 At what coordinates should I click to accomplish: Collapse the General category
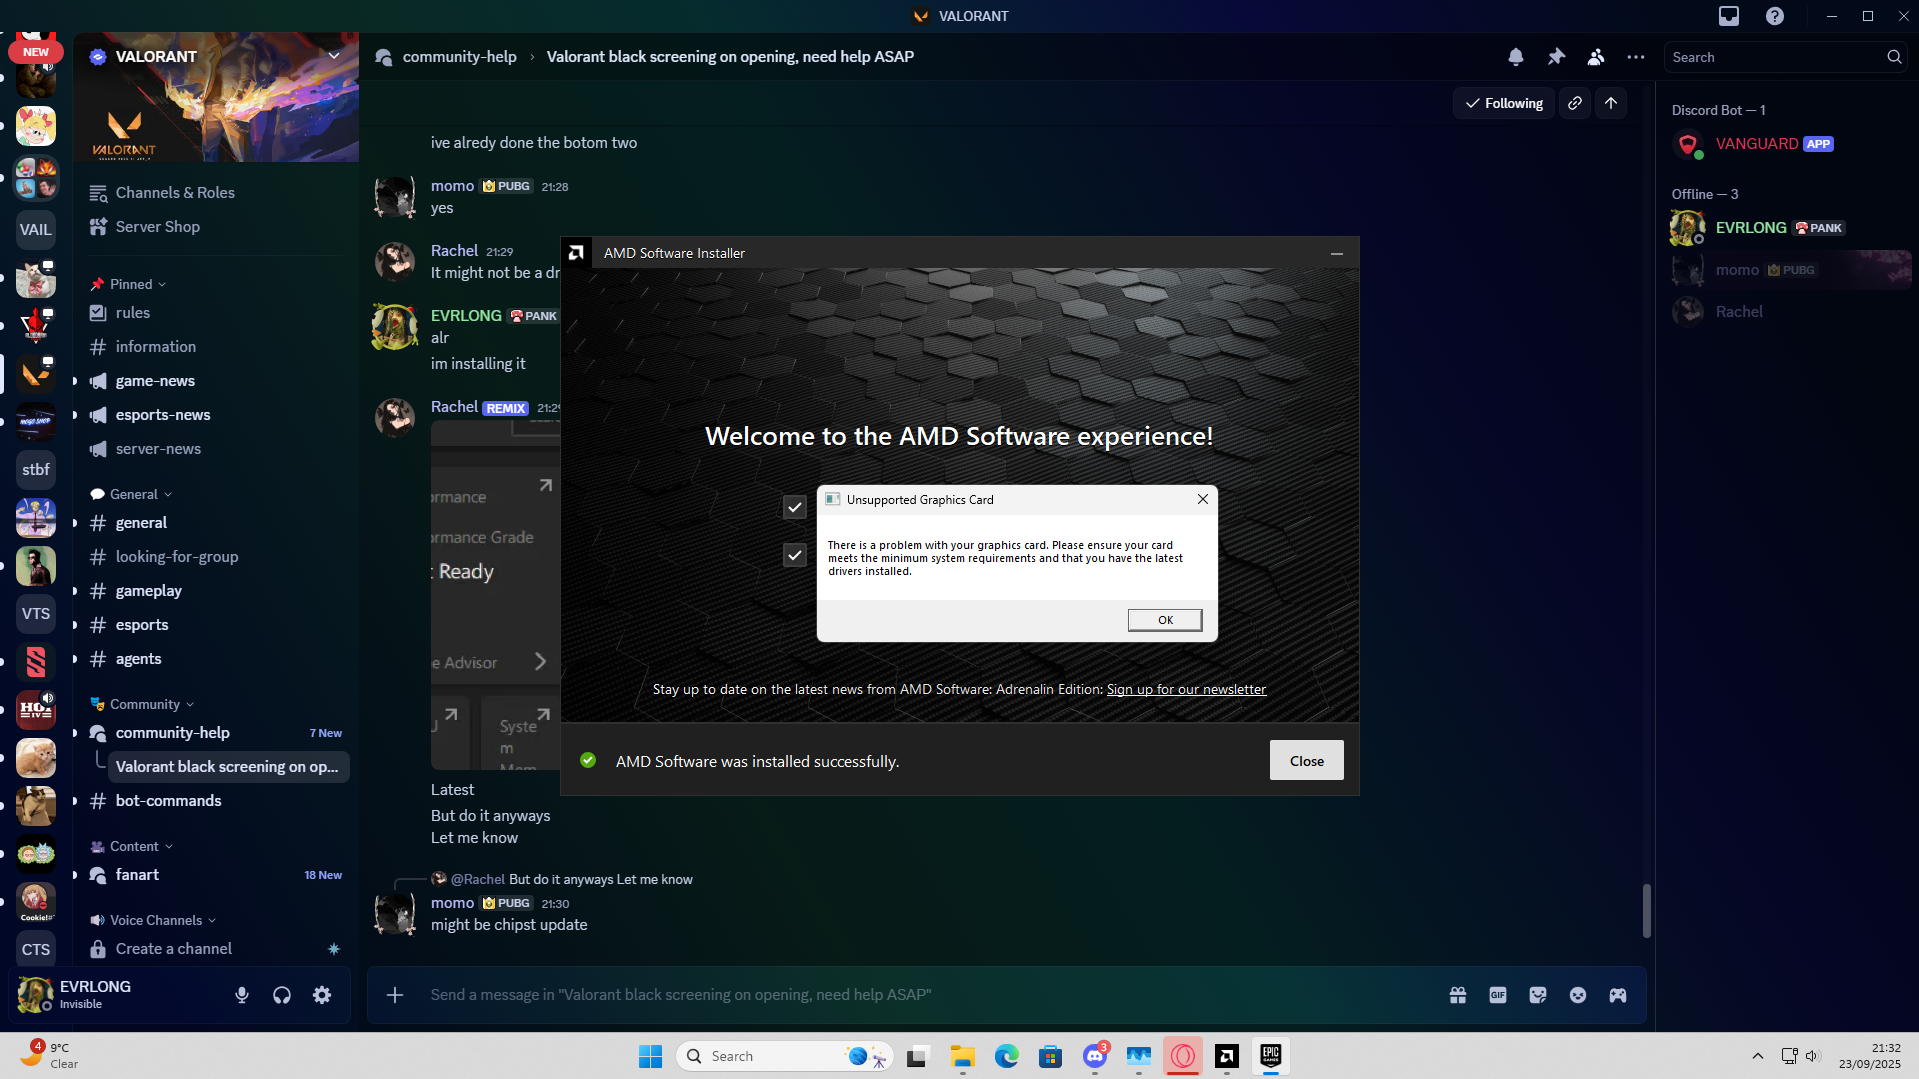point(132,494)
